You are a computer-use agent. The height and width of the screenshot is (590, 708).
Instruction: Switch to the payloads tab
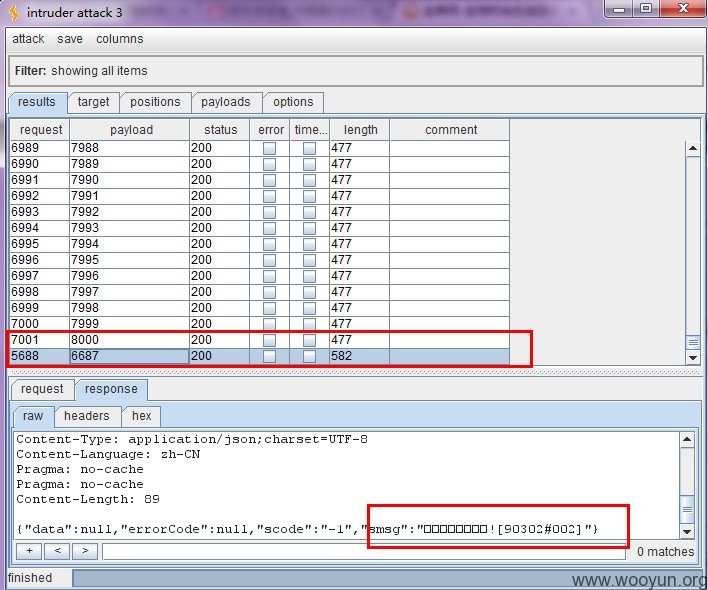226,102
